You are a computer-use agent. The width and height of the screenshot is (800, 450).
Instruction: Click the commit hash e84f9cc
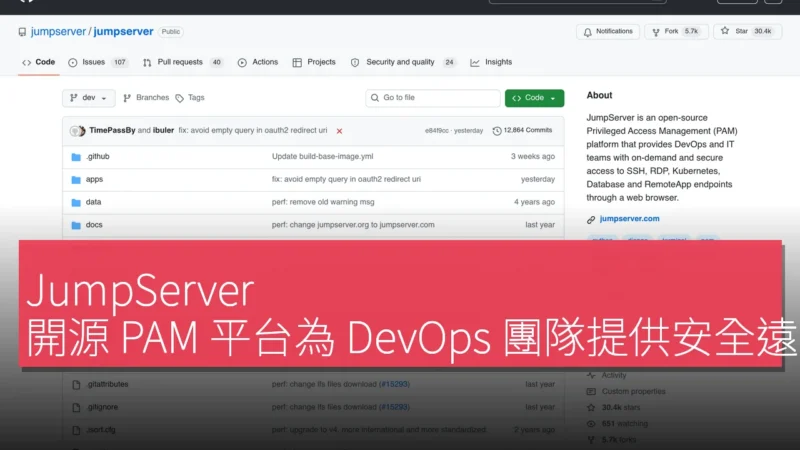(x=436, y=131)
